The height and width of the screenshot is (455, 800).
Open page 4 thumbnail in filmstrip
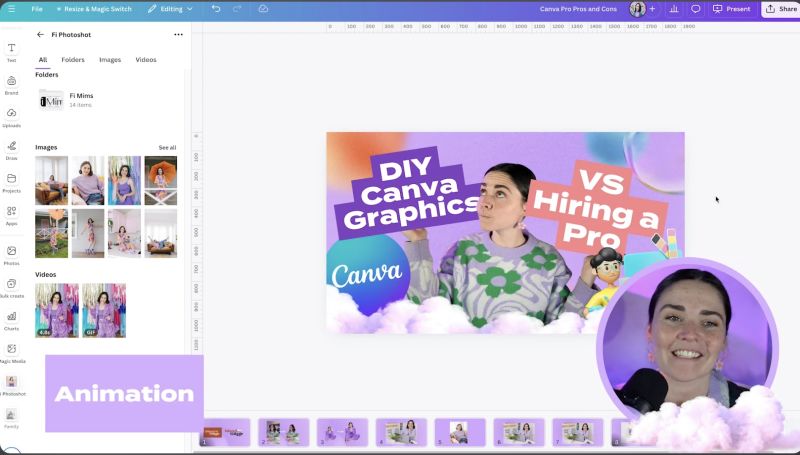(401, 433)
